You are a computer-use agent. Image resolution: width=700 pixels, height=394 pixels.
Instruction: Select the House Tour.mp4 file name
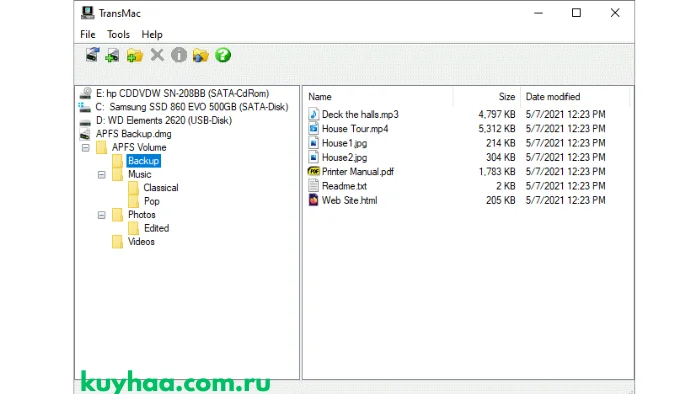pyautogui.click(x=355, y=129)
